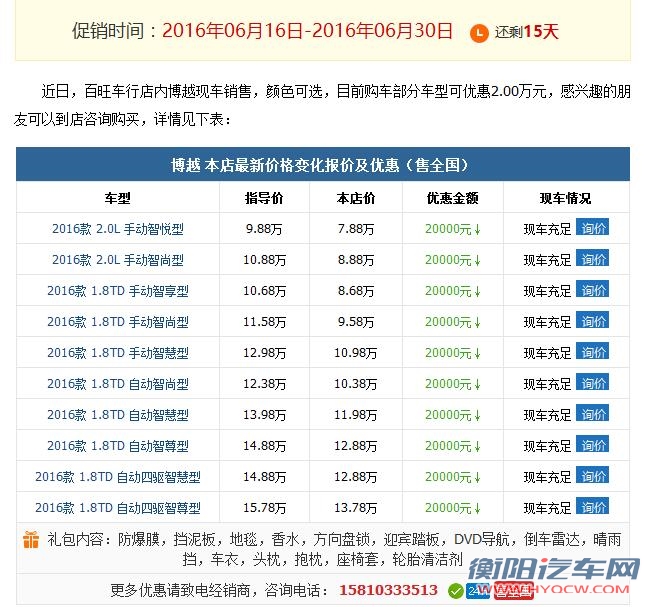Open 2016款 1.8TD 自动智慧型 link
Viewport: 651px width, 607px height.
click(118, 415)
